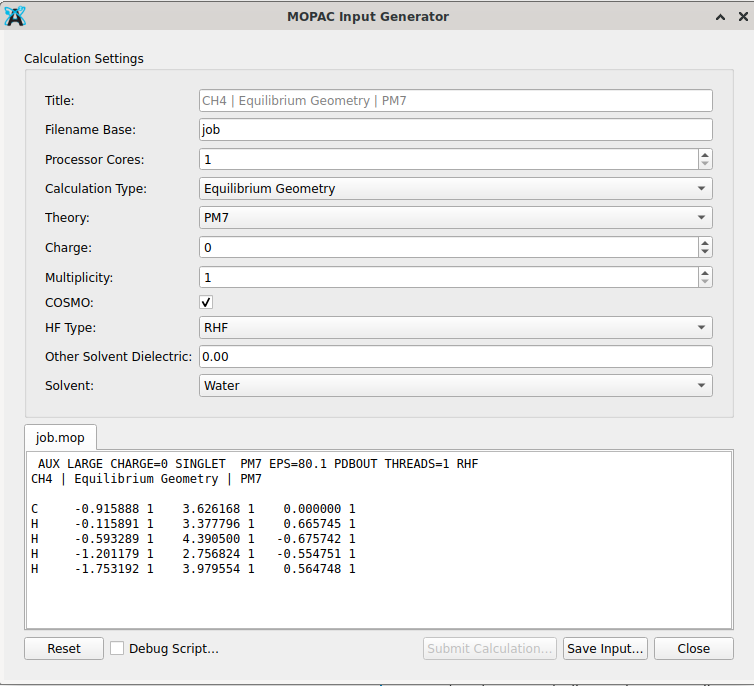Click the Theory label
Image resolution: width=754 pixels, height=686 pixels.
(x=67, y=218)
